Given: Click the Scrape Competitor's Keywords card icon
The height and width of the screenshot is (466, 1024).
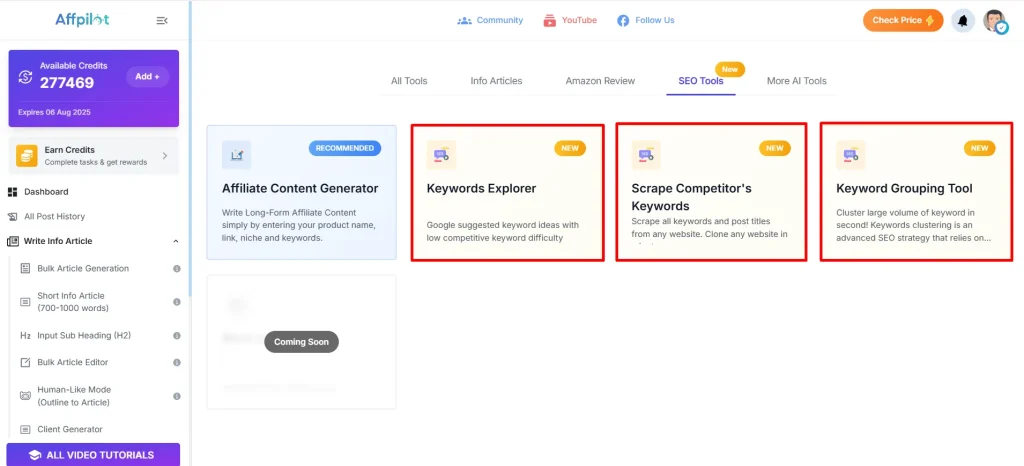Looking at the screenshot, I should [x=646, y=155].
